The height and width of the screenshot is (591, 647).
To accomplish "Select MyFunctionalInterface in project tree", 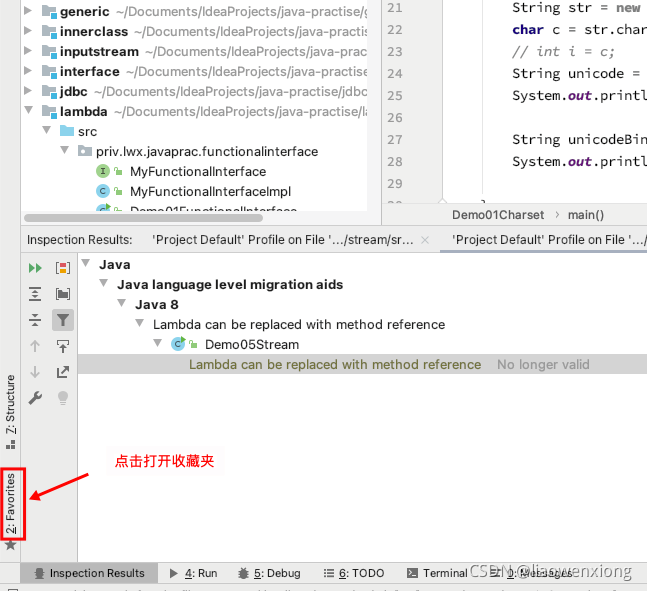I will click(x=198, y=172).
